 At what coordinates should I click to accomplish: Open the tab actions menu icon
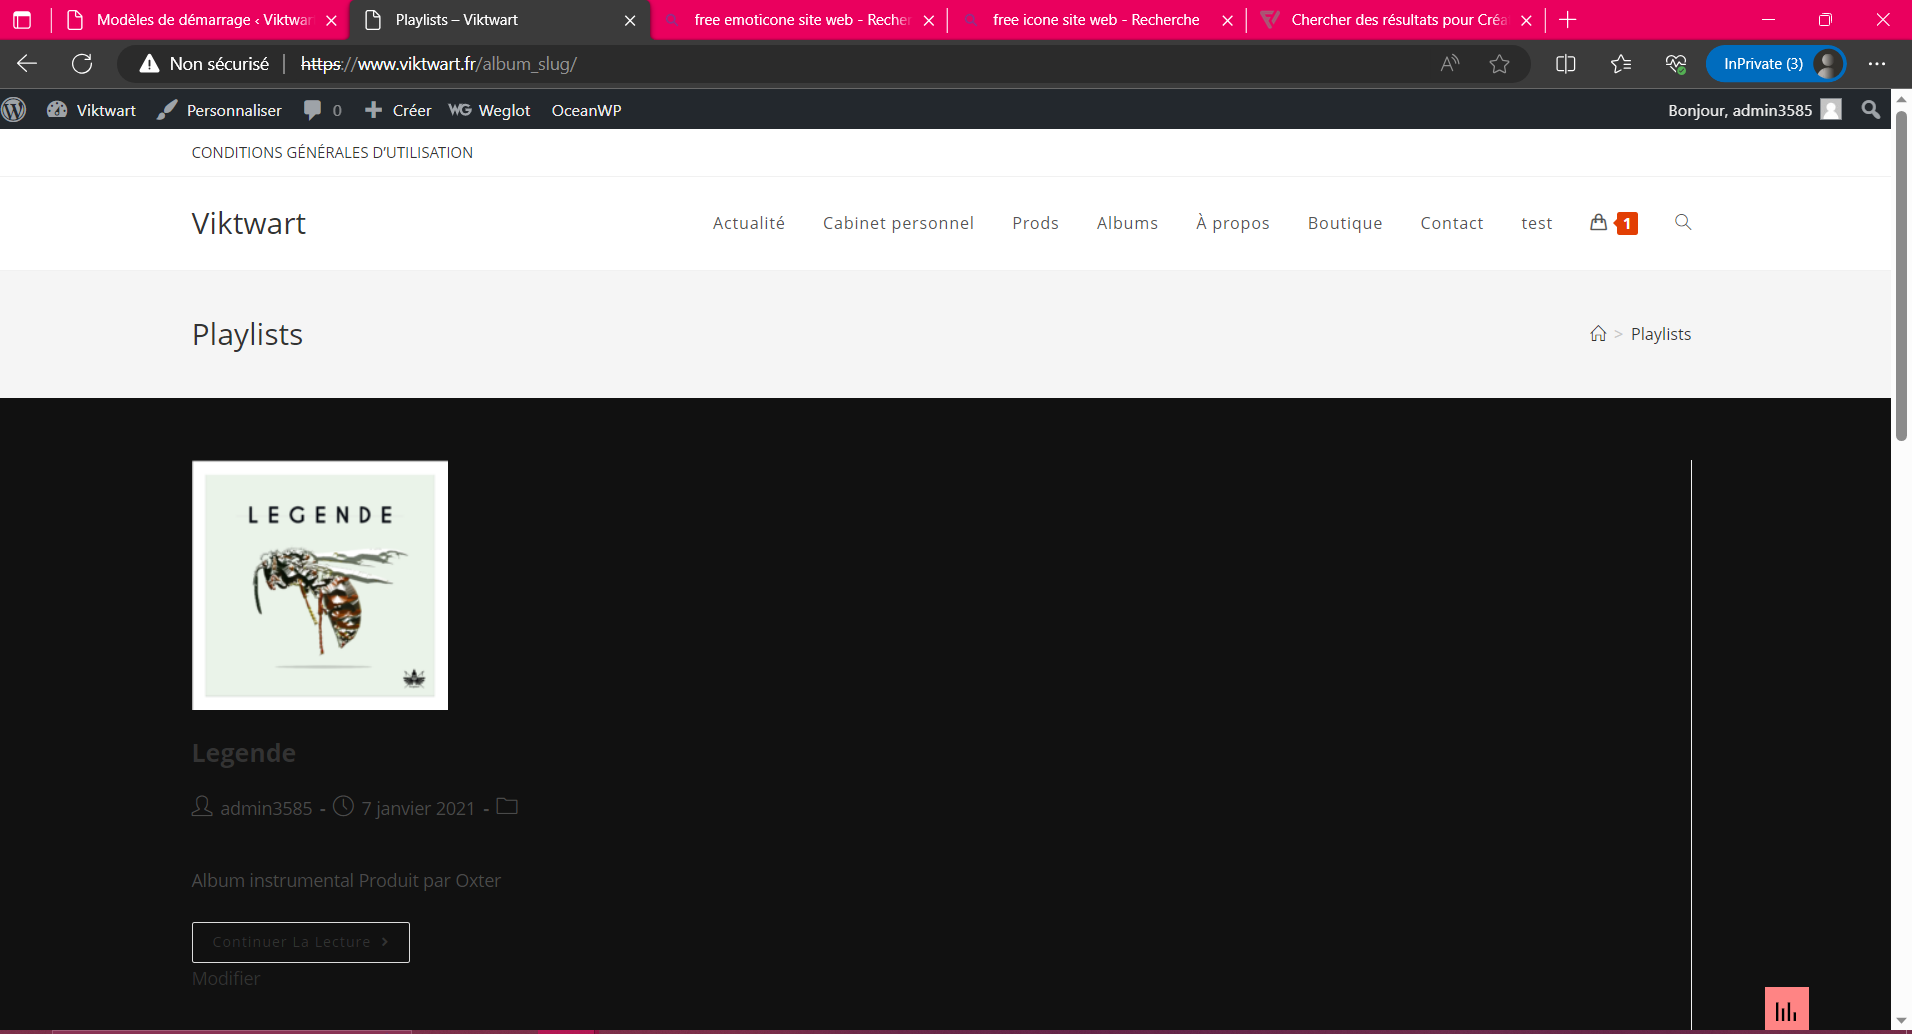pos(22,20)
